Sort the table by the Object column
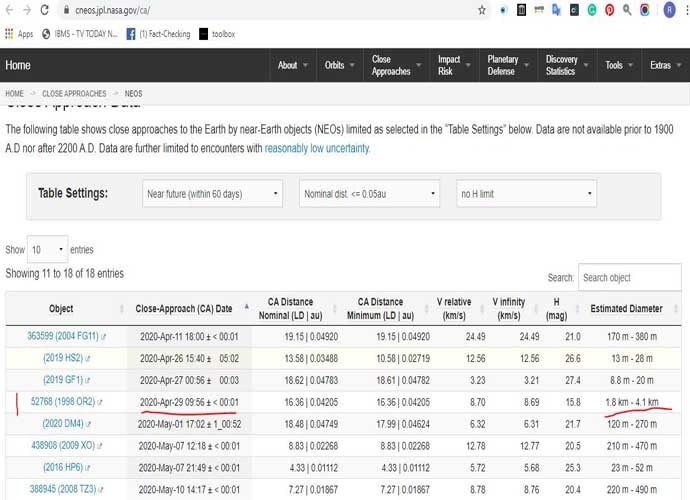 60,308
